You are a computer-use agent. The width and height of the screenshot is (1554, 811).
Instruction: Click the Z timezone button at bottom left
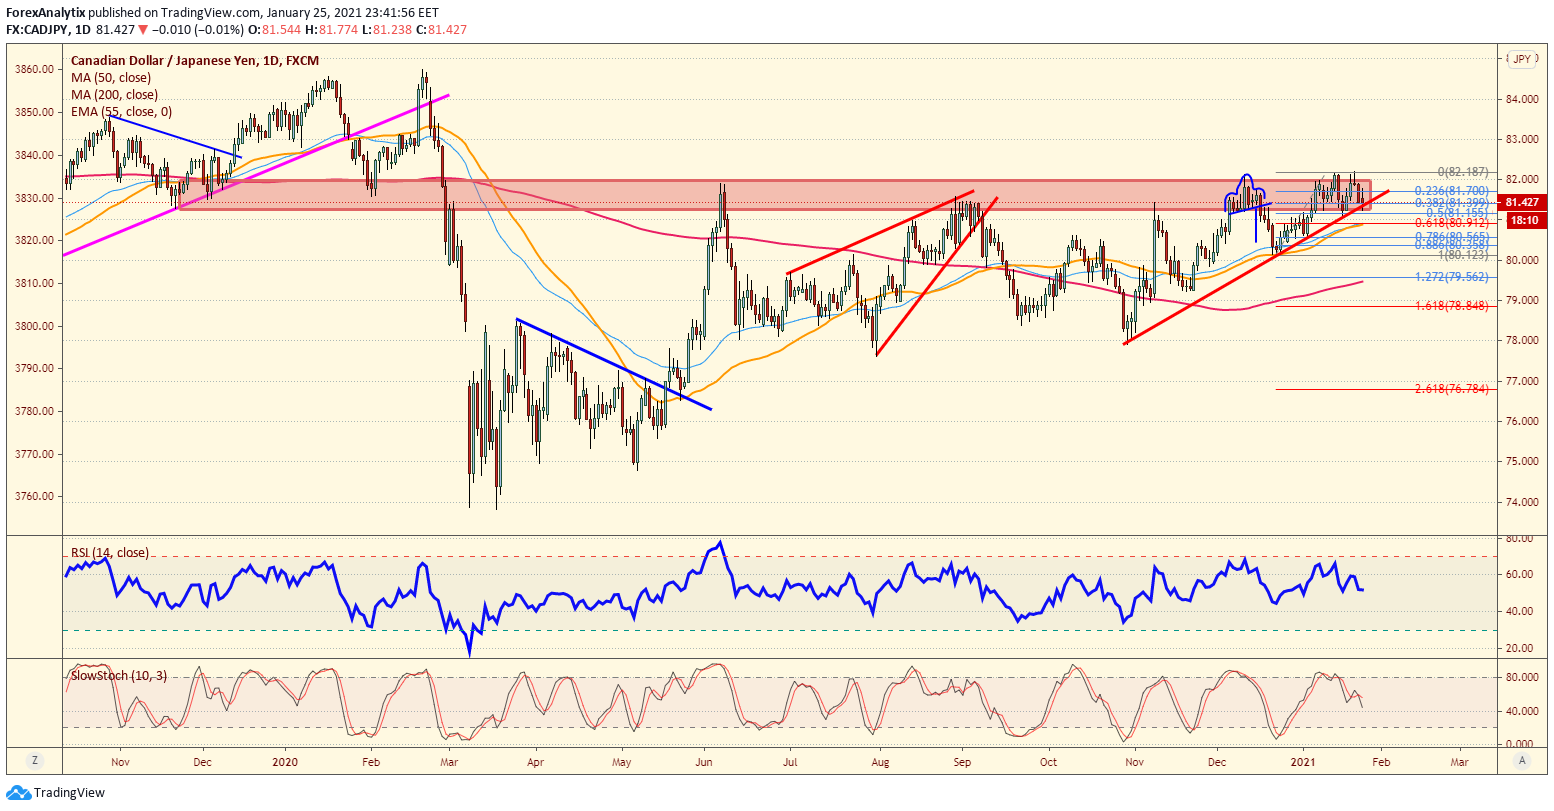(x=34, y=760)
